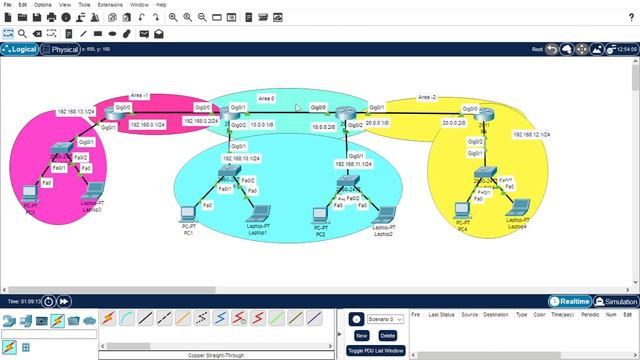Click the Add Complex PDU open envelope icon
This screenshot has height=360, width=640.
(159, 33)
